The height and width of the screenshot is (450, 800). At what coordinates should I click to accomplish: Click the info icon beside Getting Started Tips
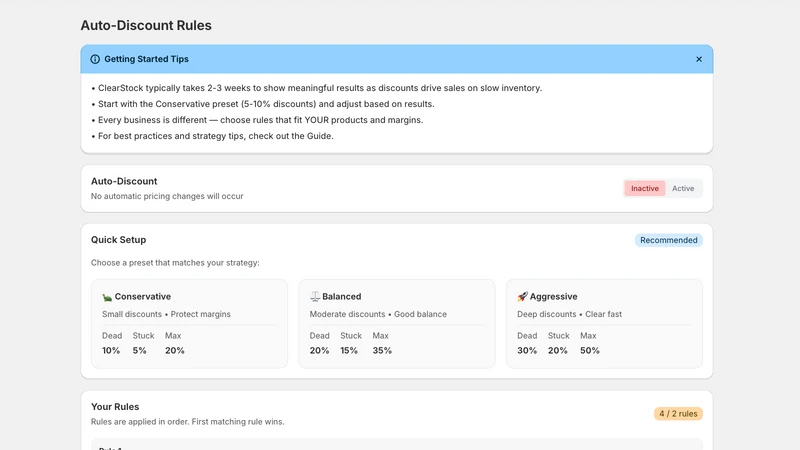tap(95, 59)
